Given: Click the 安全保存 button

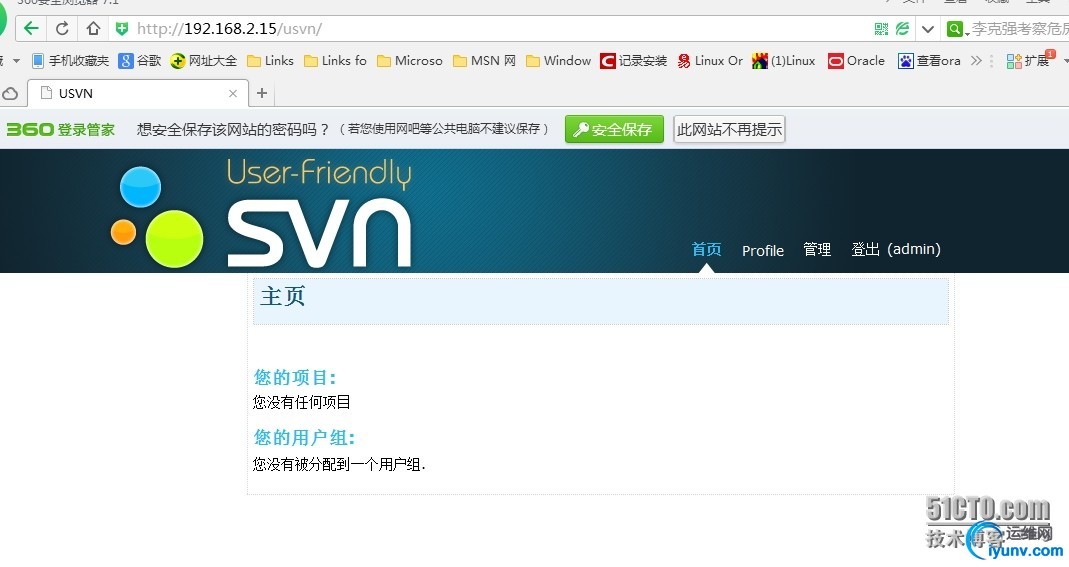Looking at the screenshot, I should (x=614, y=129).
